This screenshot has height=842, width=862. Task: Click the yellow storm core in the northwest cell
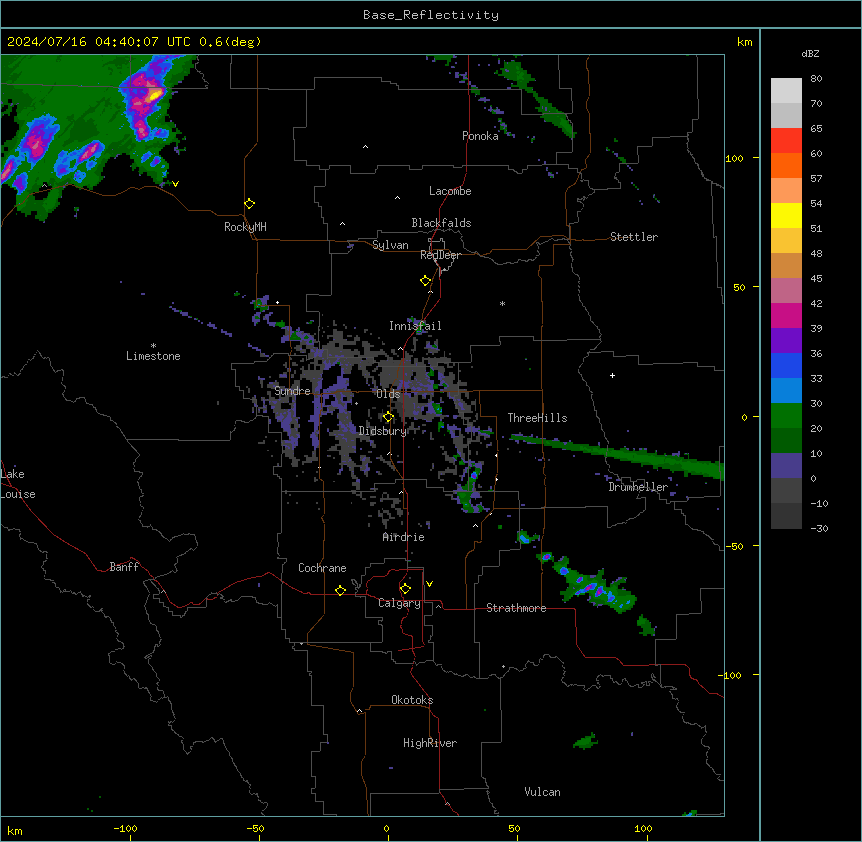point(154,95)
